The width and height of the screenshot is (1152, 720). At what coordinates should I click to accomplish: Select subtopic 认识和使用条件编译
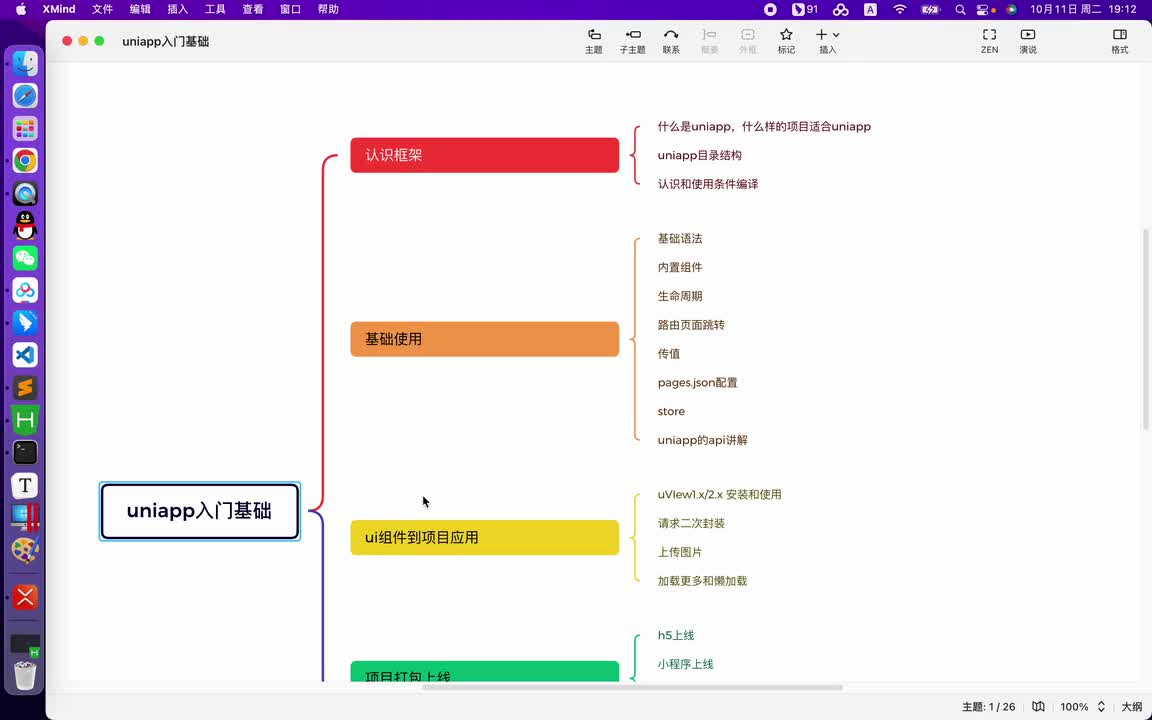[x=708, y=184]
